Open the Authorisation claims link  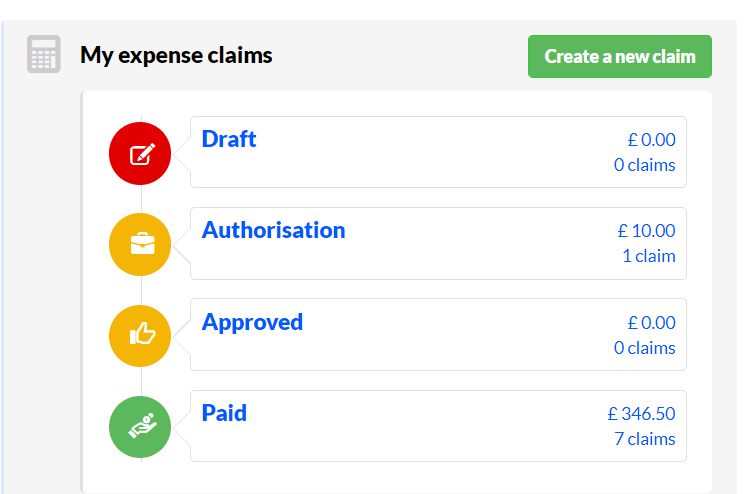pyautogui.click(x=273, y=230)
